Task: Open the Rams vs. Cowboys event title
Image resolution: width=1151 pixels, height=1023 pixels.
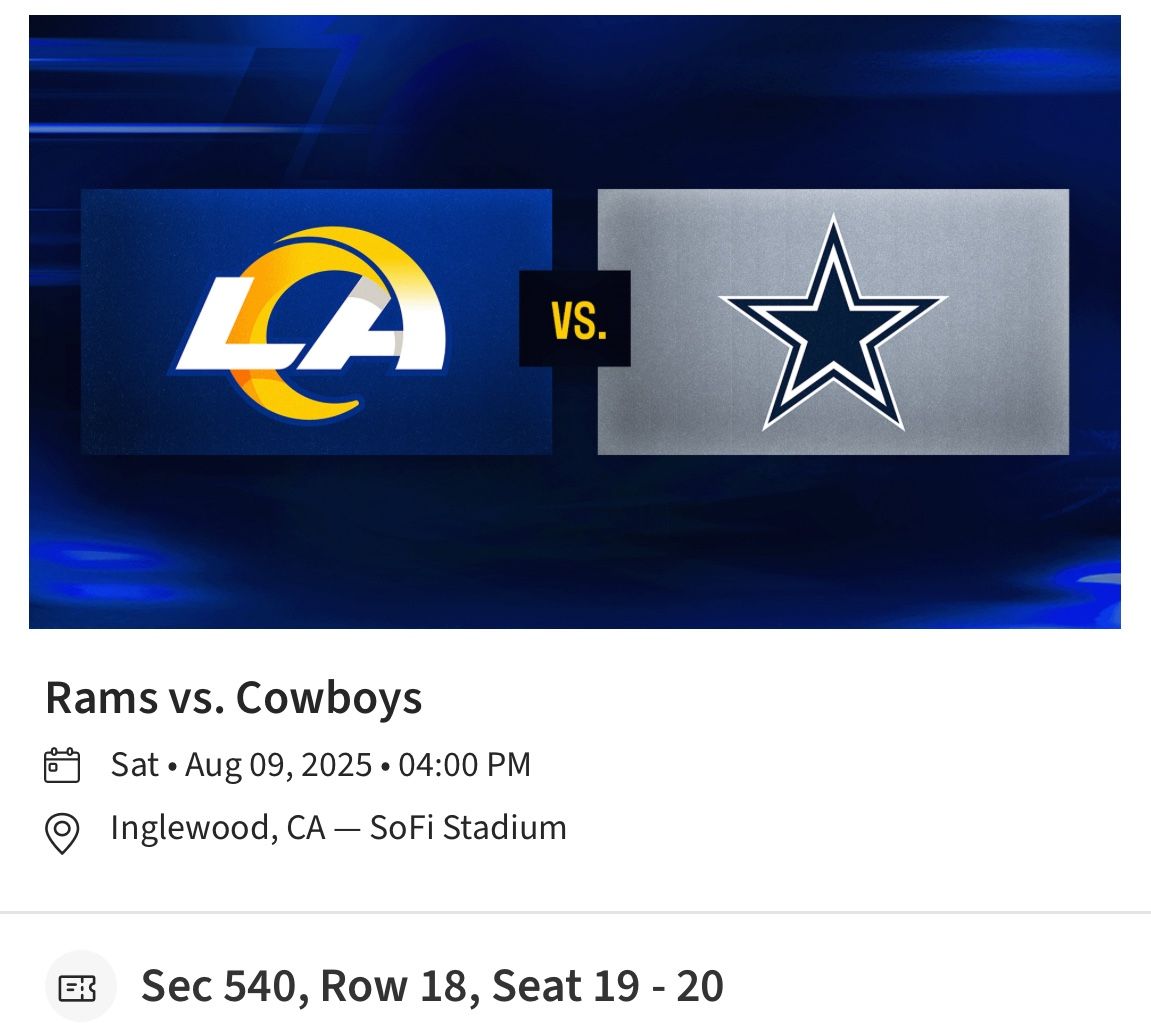Action: click(234, 698)
